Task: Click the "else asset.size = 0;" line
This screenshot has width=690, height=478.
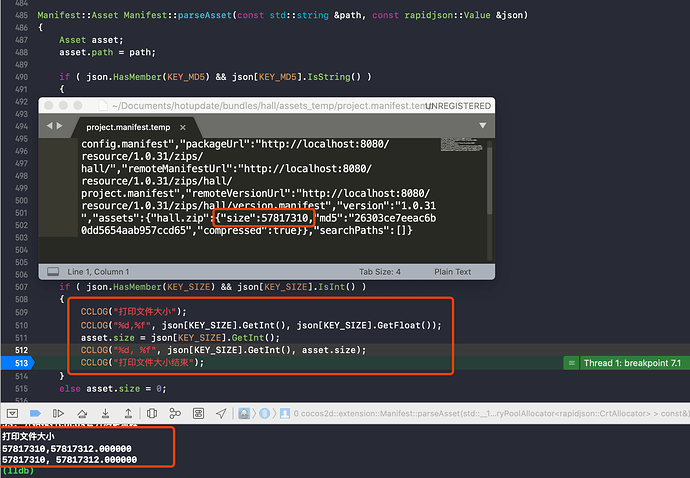Action: pos(113,389)
